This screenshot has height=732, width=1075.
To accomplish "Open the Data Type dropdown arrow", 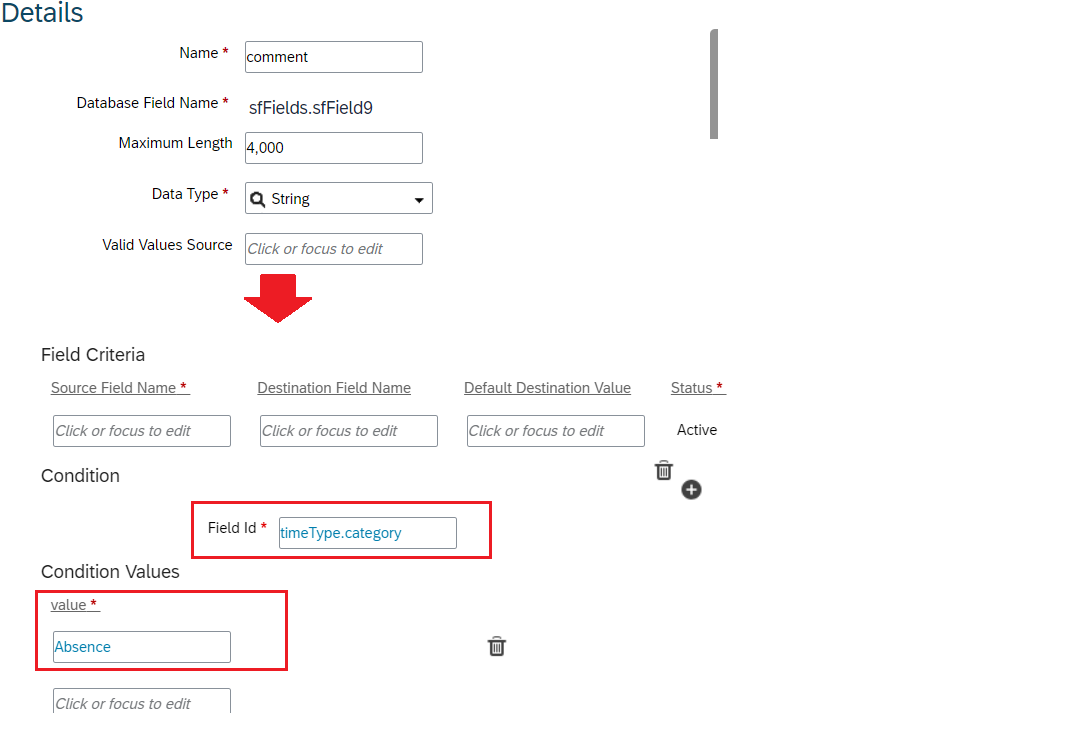I will click(x=419, y=199).
